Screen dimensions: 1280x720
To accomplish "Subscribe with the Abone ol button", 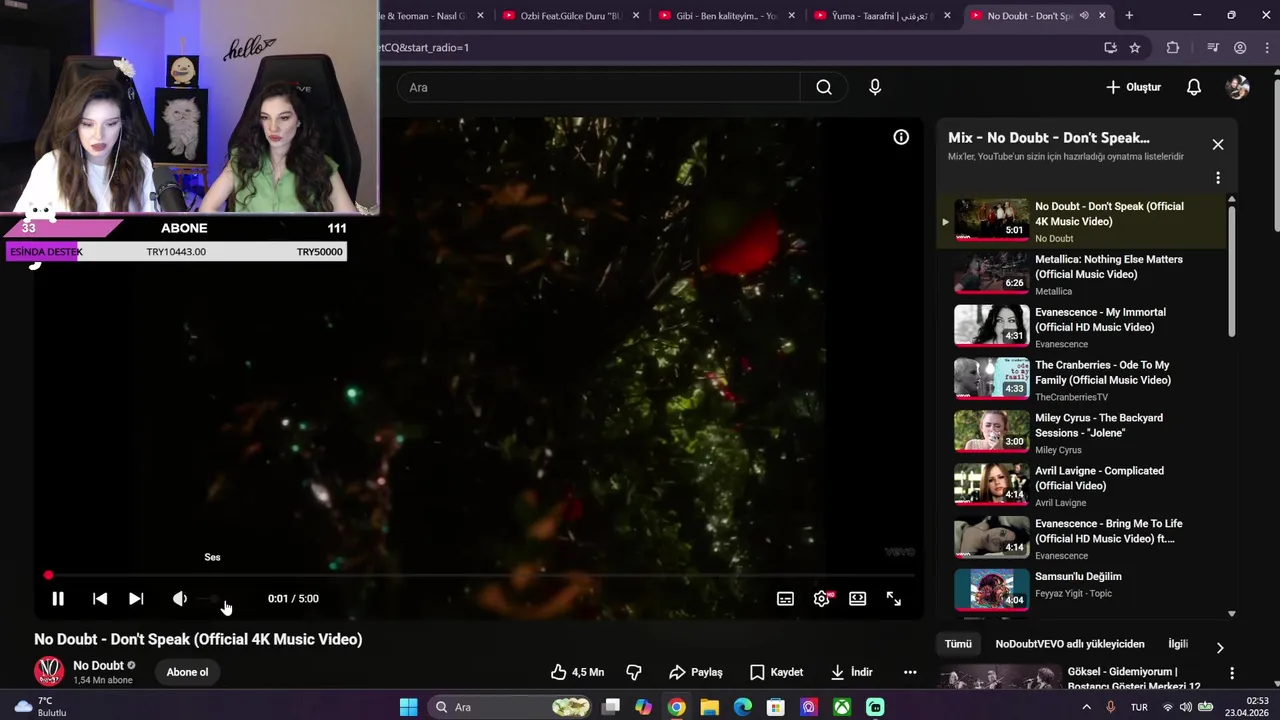I will tap(187, 672).
